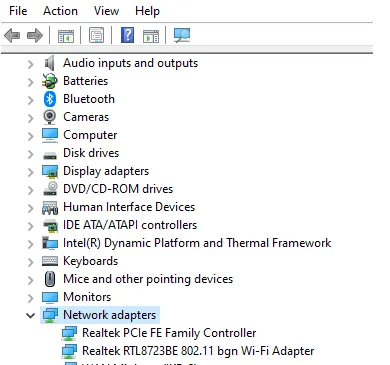Click the Batteries icon
390x365 pixels.
click(50, 81)
